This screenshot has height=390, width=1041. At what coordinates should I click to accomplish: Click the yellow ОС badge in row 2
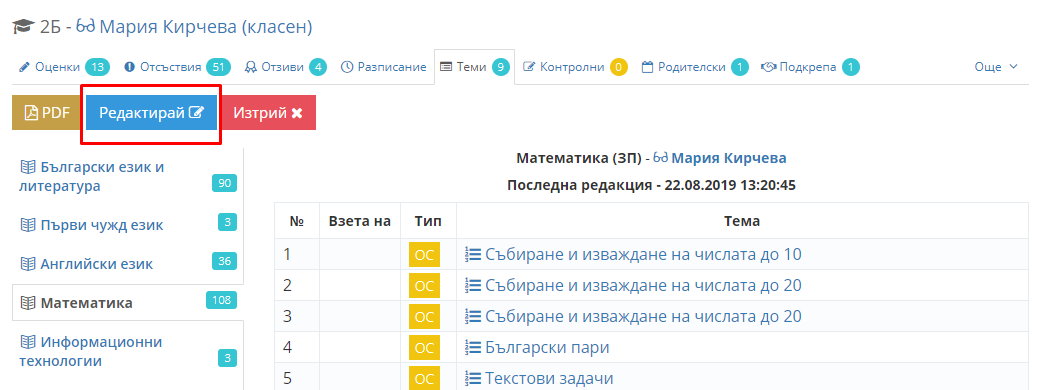tap(424, 286)
